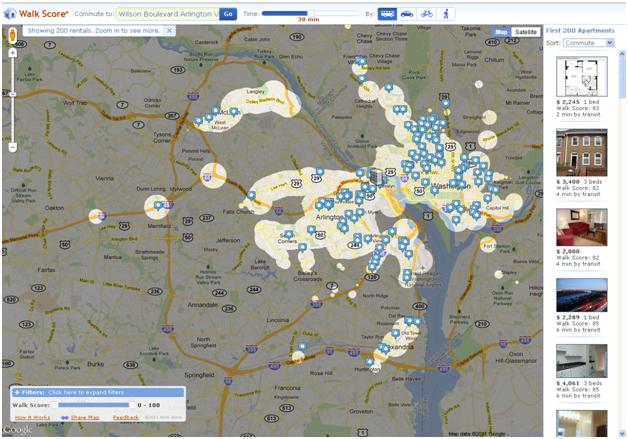Click the rental marker at Huntington
Screen dimensions: 628x439
[370, 362]
